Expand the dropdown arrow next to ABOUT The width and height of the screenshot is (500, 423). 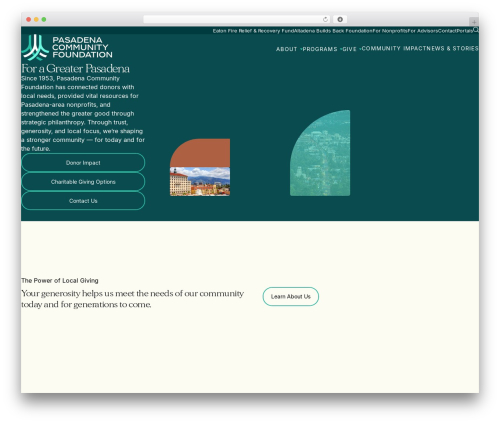pyautogui.click(x=301, y=49)
